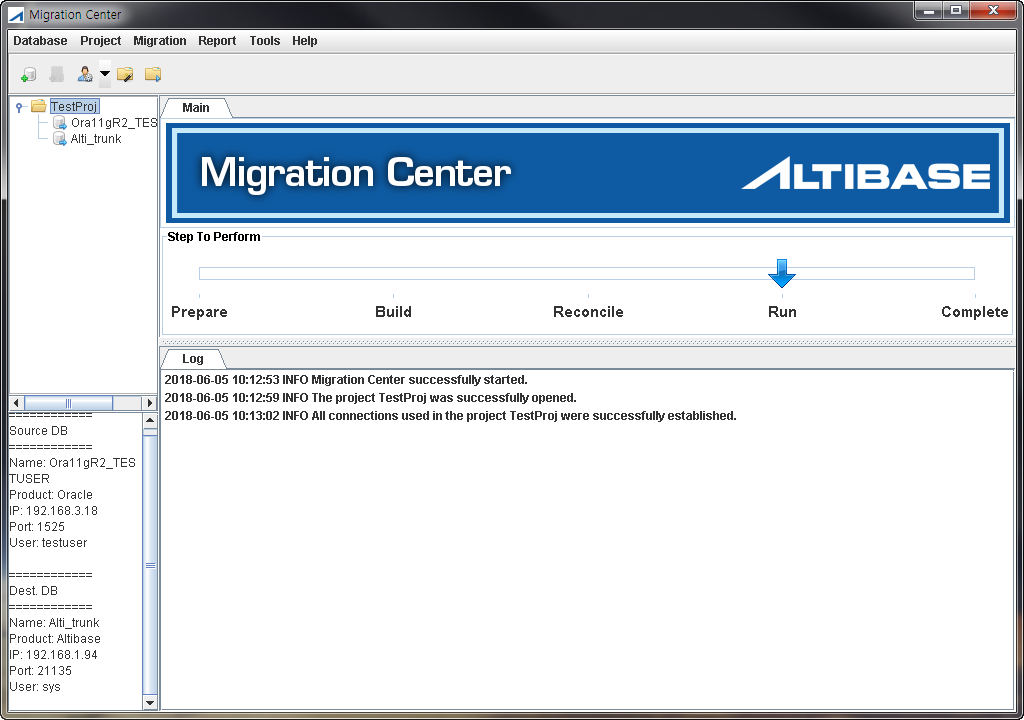Open the Report menu
The image size is (1024, 720).
(217, 41)
